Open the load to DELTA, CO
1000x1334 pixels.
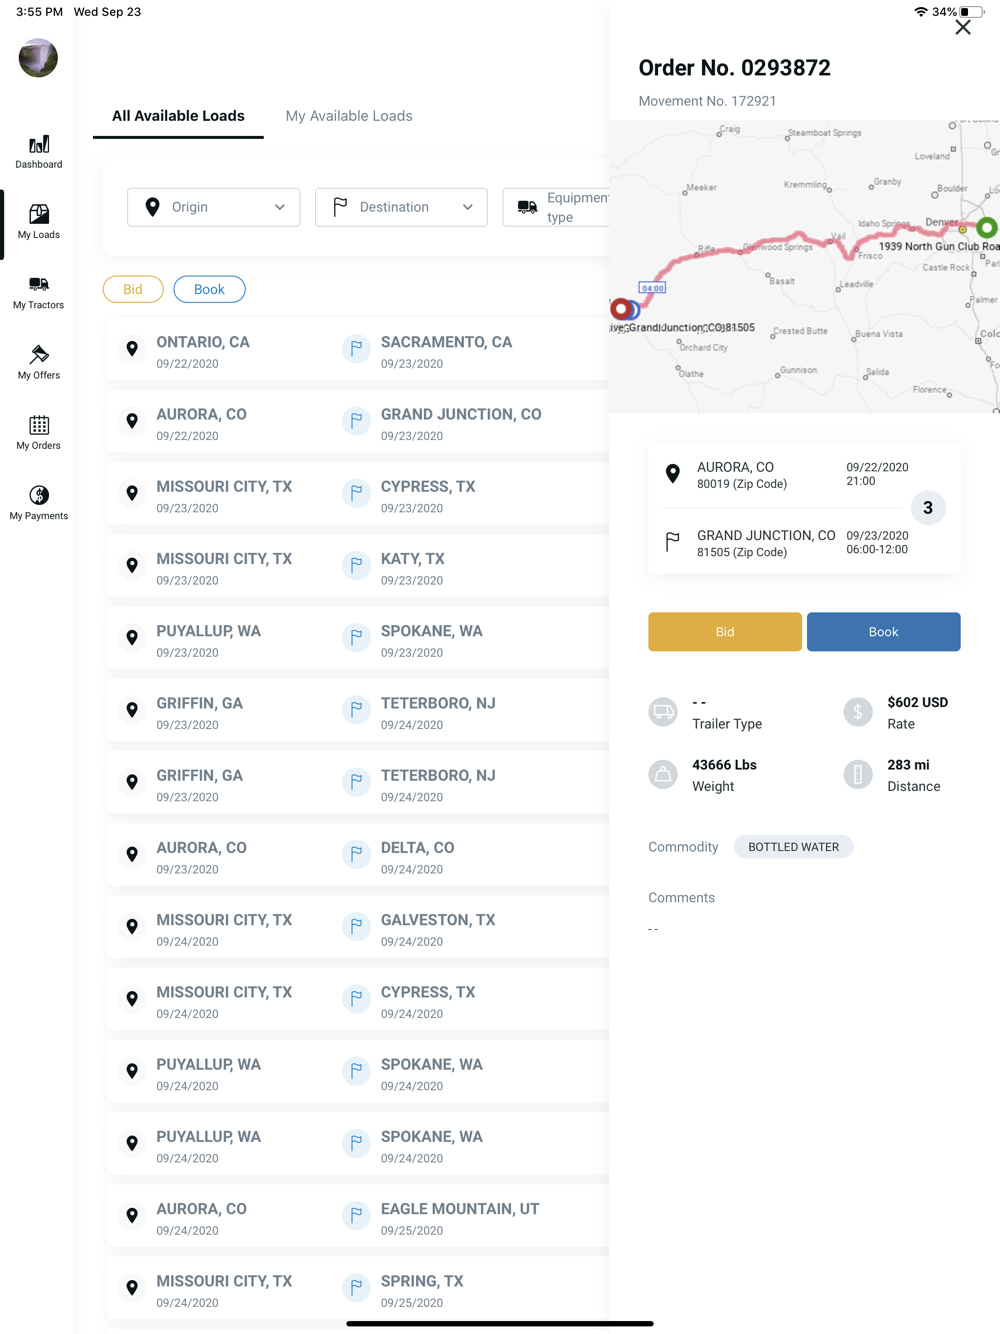(x=358, y=857)
